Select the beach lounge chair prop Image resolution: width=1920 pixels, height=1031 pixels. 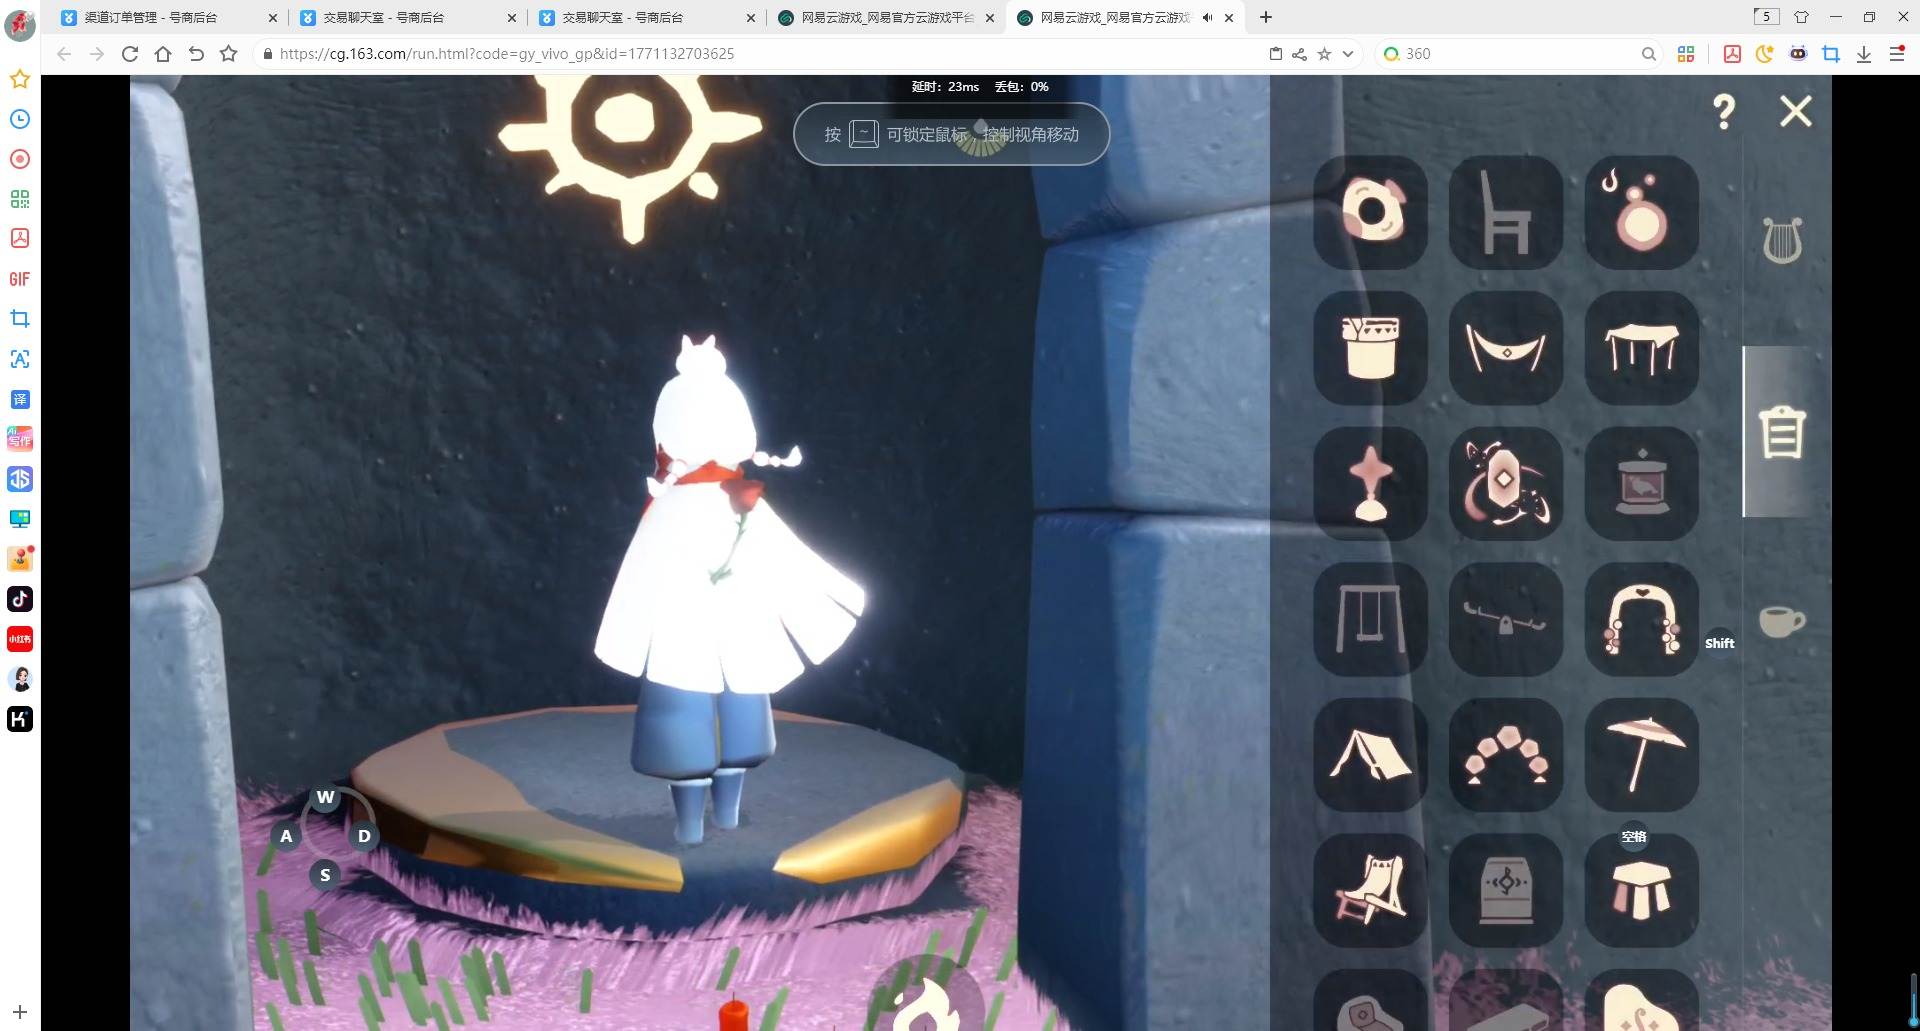point(1370,891)
